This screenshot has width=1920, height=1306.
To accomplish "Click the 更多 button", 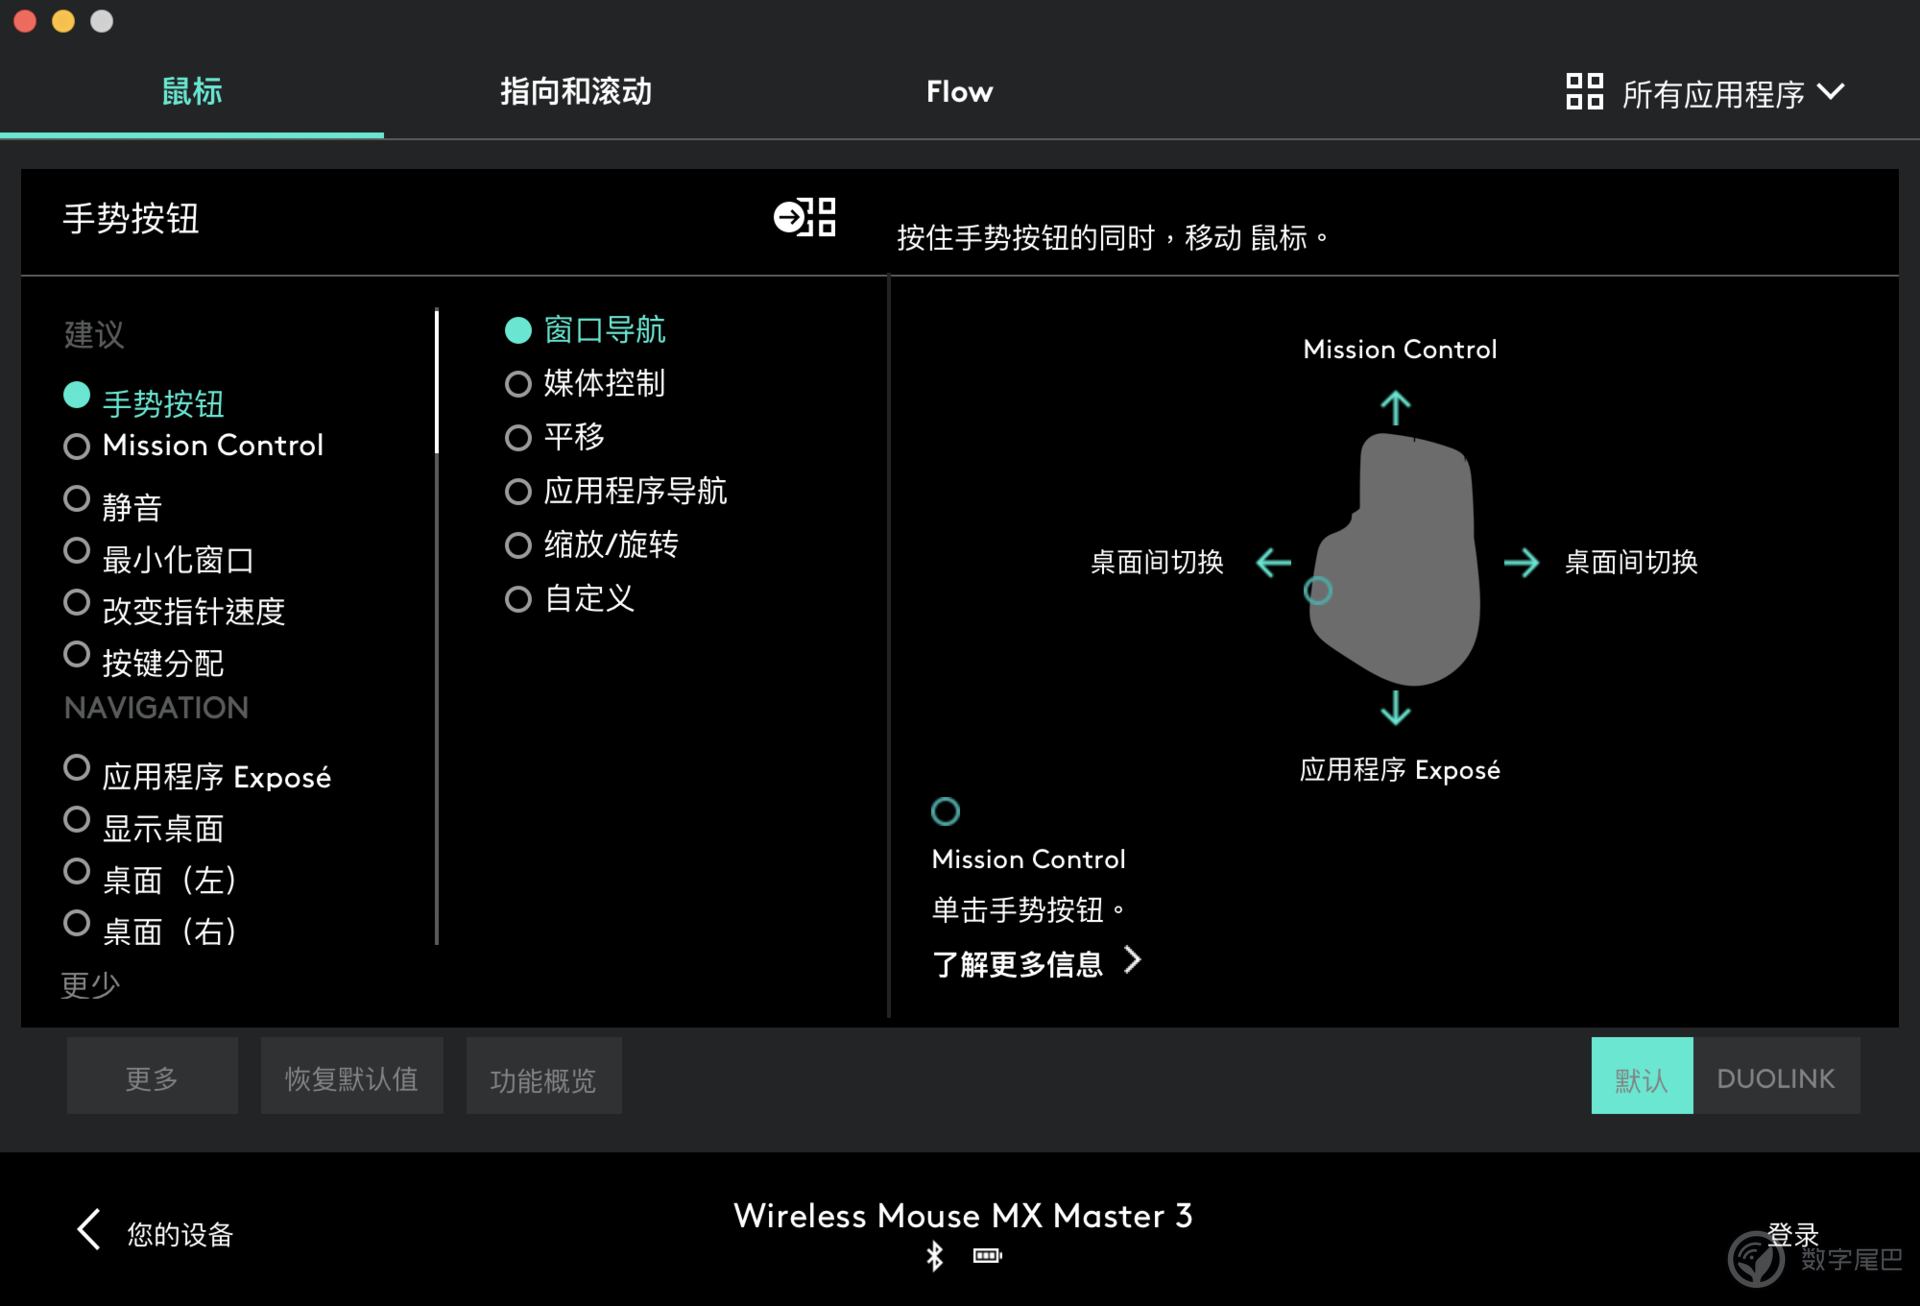I will (x=152, y=1076).
